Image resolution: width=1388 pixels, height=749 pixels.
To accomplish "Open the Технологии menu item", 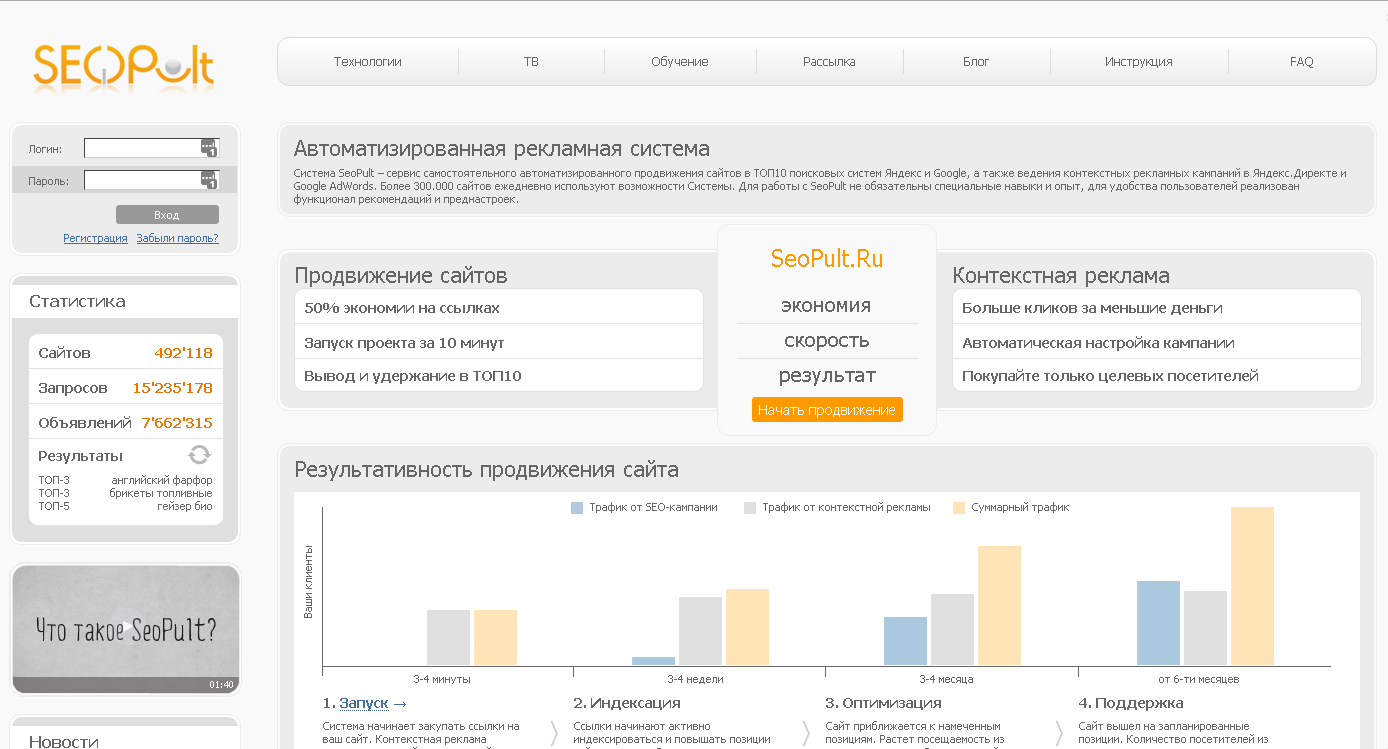I will pyautogui.click(x=367, y=61).
